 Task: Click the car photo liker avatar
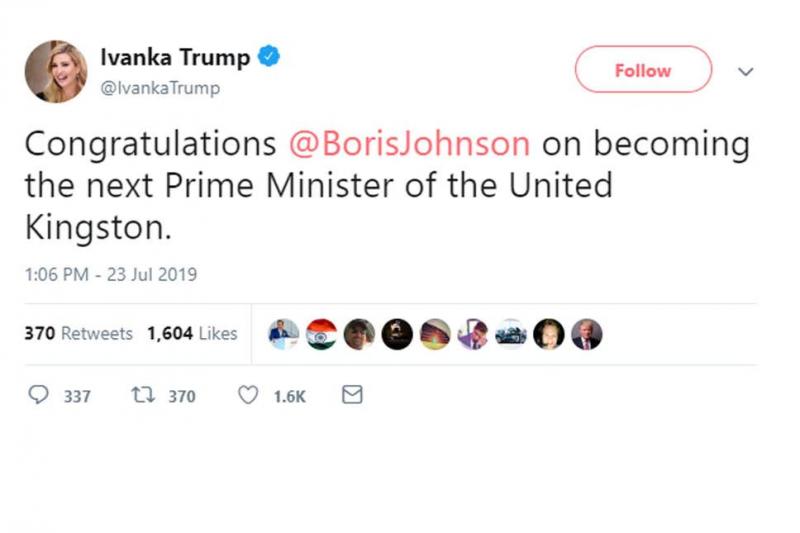pyautogui.click(x=511, y=334)
